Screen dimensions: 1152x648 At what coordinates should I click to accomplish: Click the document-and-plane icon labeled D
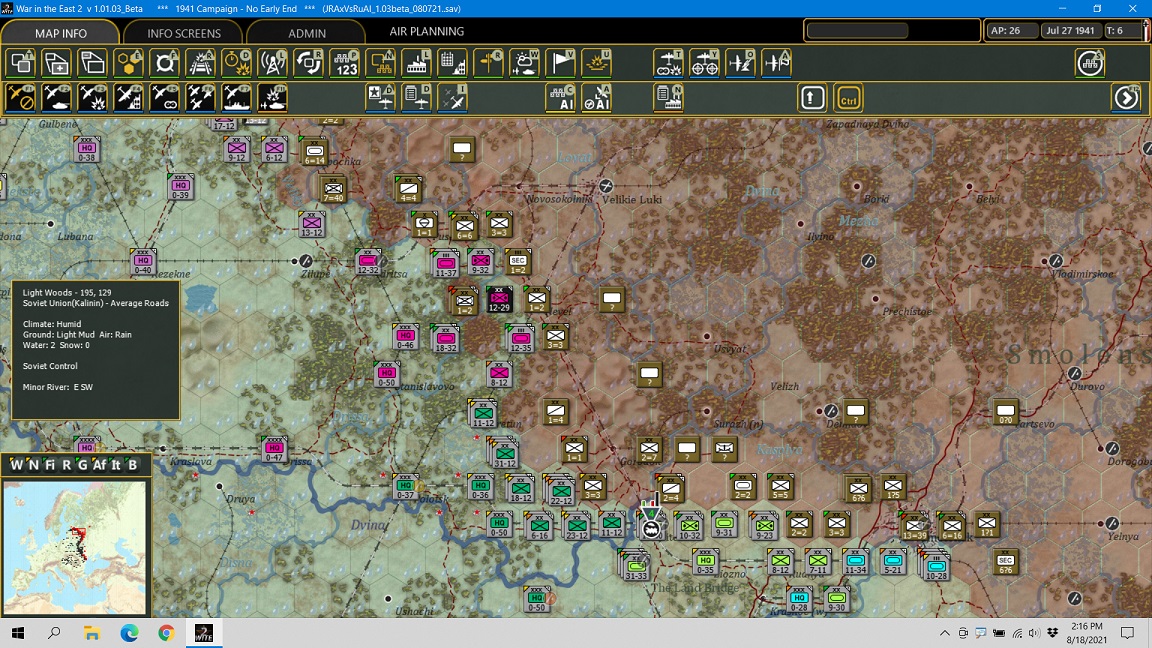pyautogui.click(x=417, y=98)
